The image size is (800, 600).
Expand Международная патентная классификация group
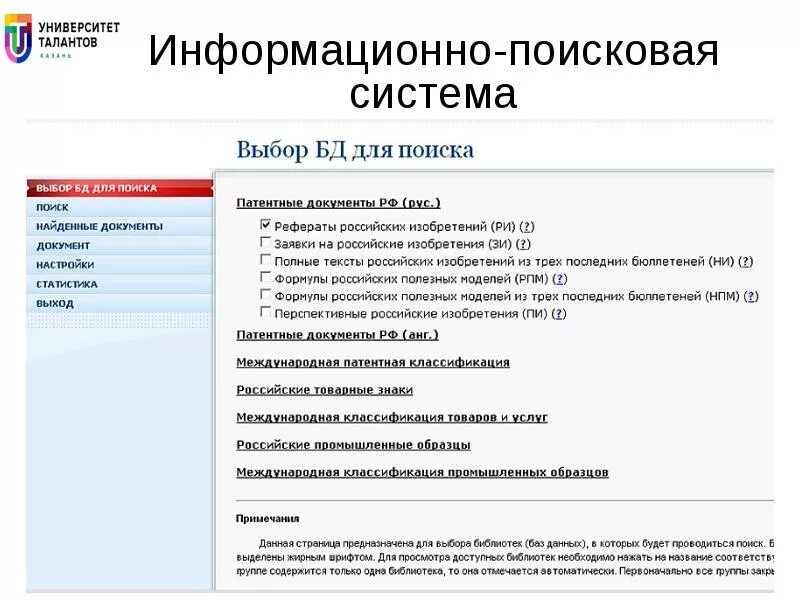click(x=373, y=363)
